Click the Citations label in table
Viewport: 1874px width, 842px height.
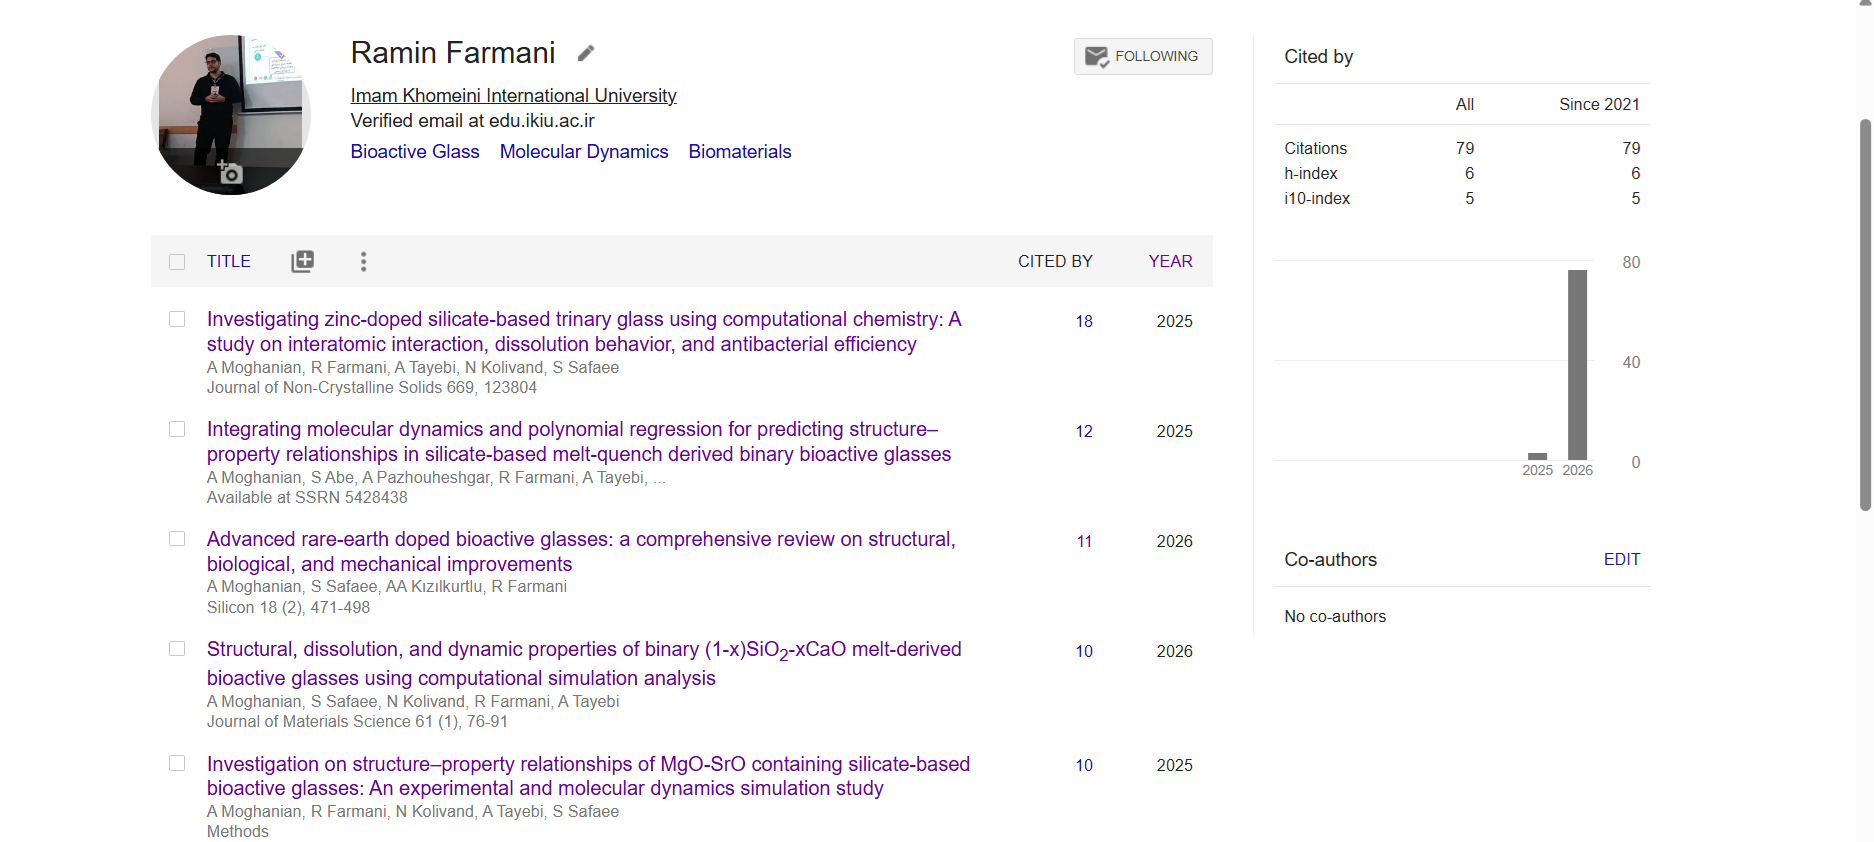pos(1315,148)
